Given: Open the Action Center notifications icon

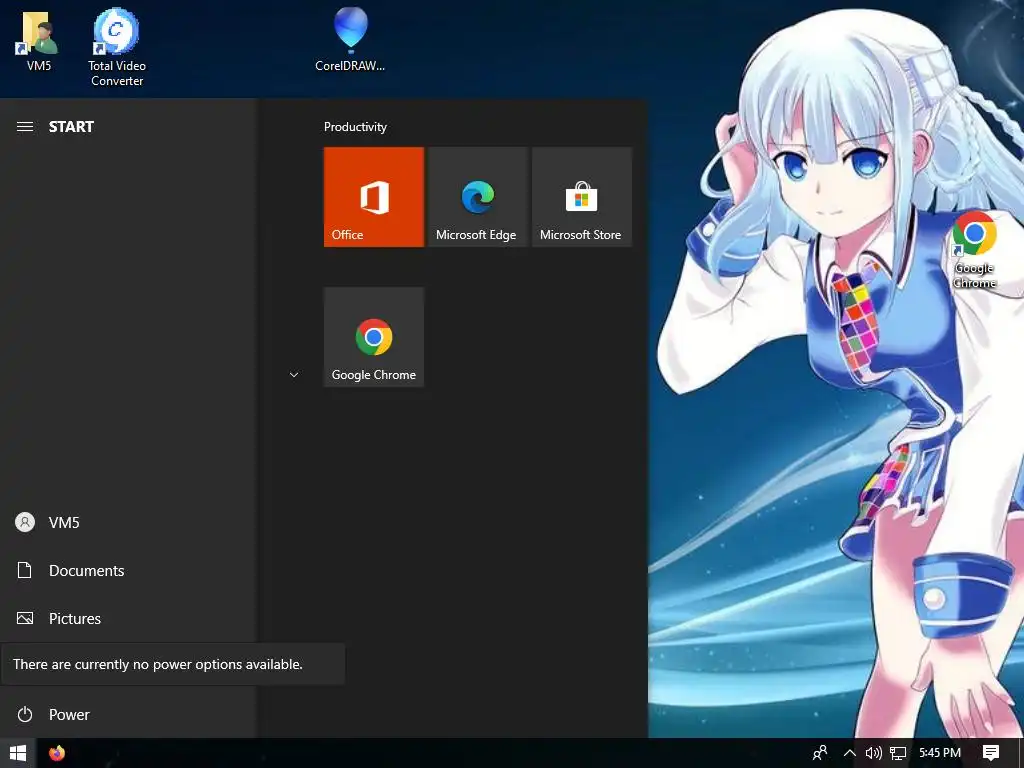Looking at the screenshot, I should 991,753.
